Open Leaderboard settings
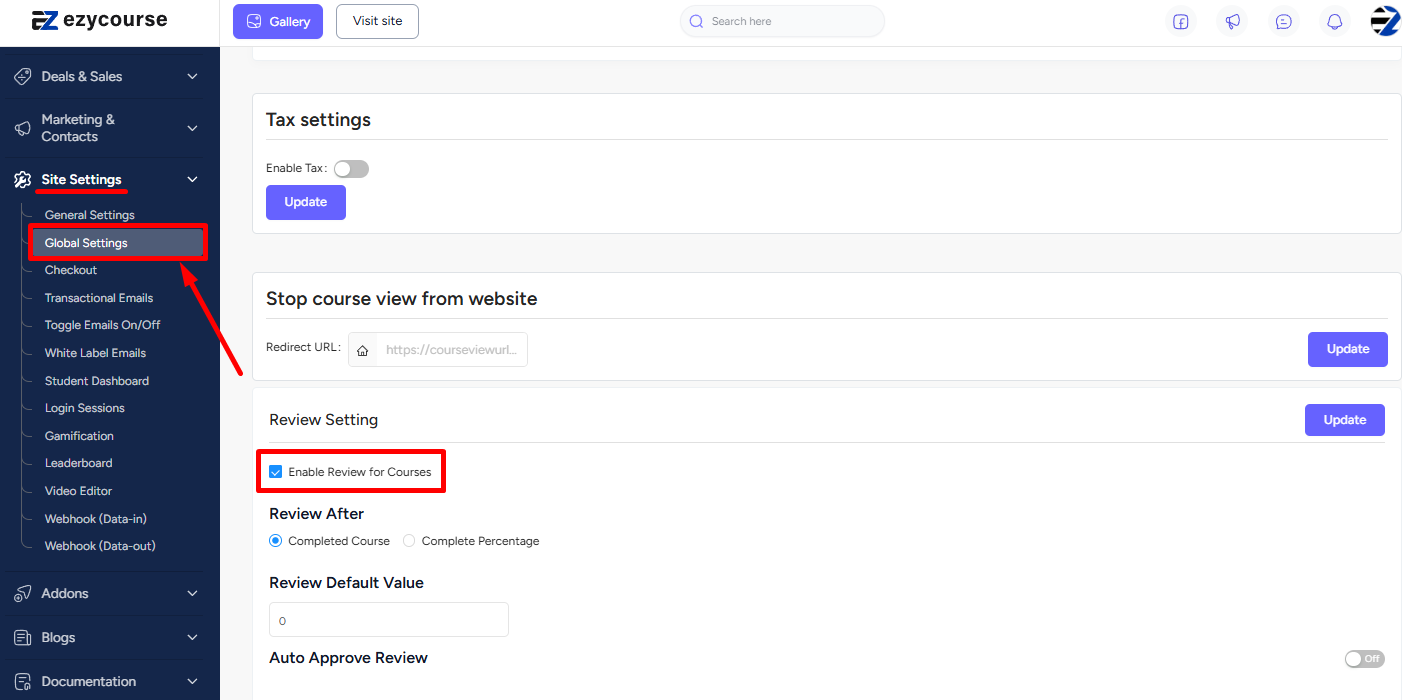The height and width of the screenshot is (700, 1402). [78, 463]
